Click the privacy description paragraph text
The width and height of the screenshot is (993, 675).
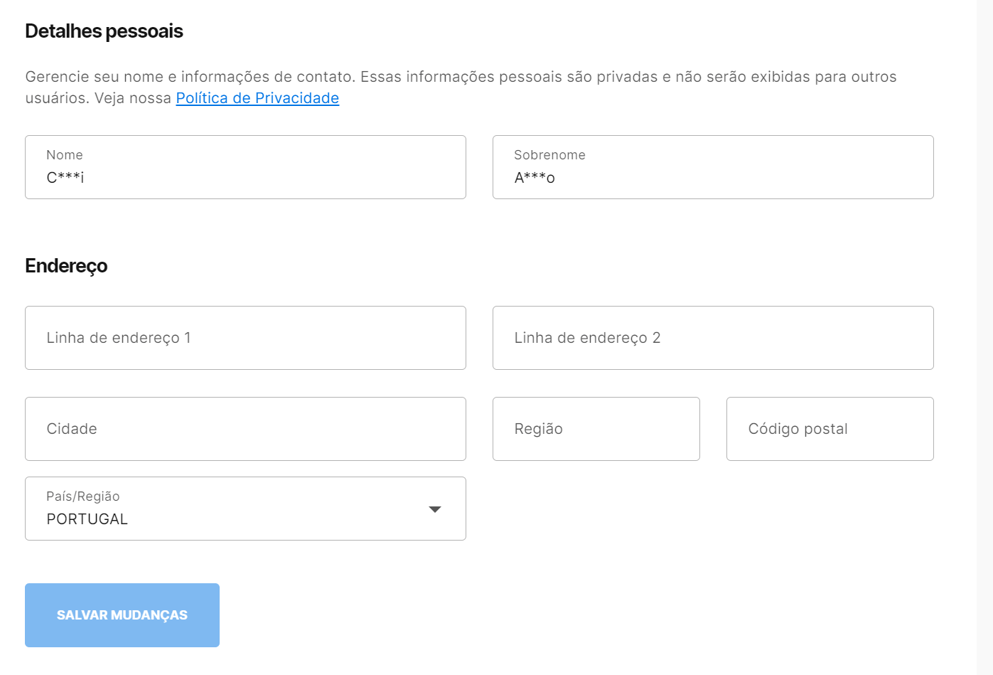pos(461,87)
